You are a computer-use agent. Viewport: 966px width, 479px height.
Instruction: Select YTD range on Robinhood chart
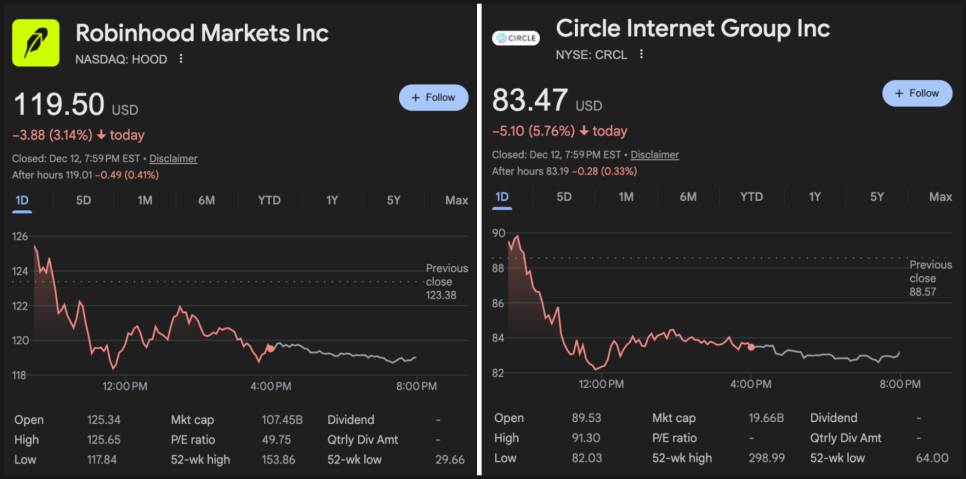[x=269, y=200]
